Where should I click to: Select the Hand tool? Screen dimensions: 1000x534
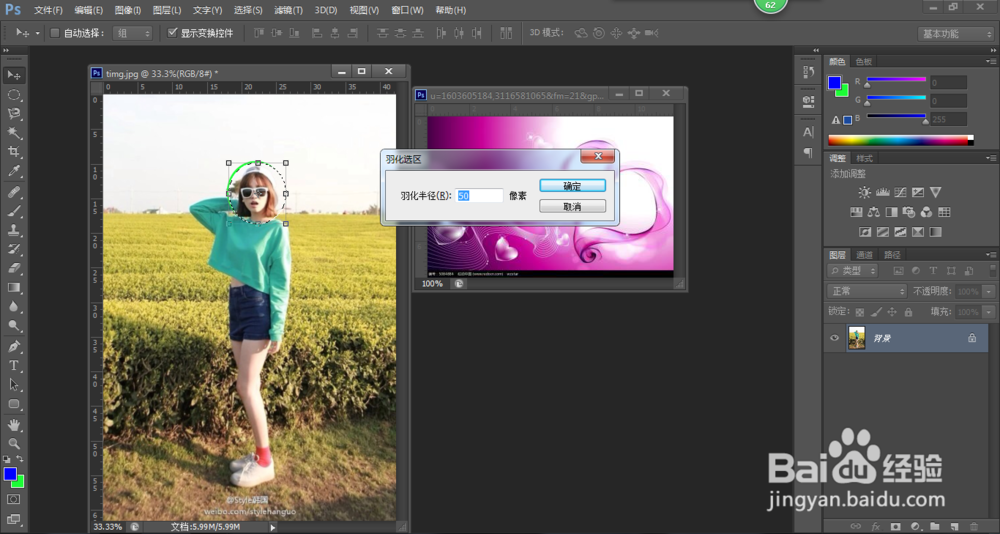click(x=14, y=424)
